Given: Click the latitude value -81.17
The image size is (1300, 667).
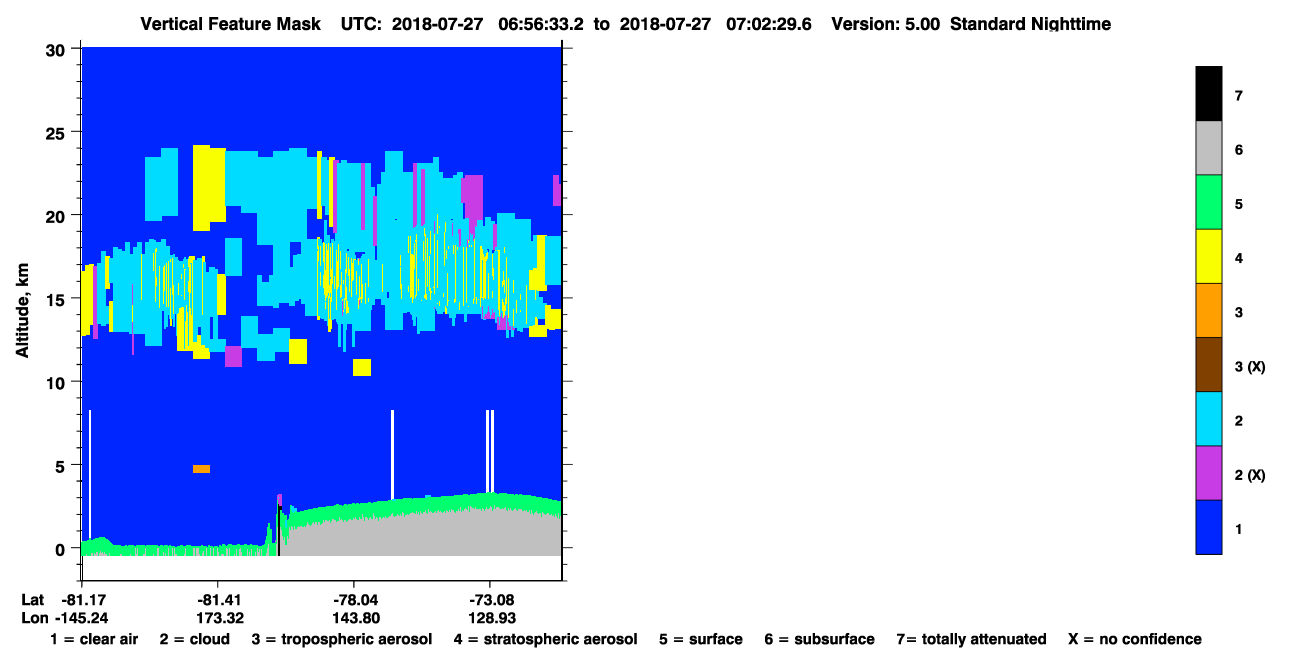Looking at the screenshot, I should 81,599.
